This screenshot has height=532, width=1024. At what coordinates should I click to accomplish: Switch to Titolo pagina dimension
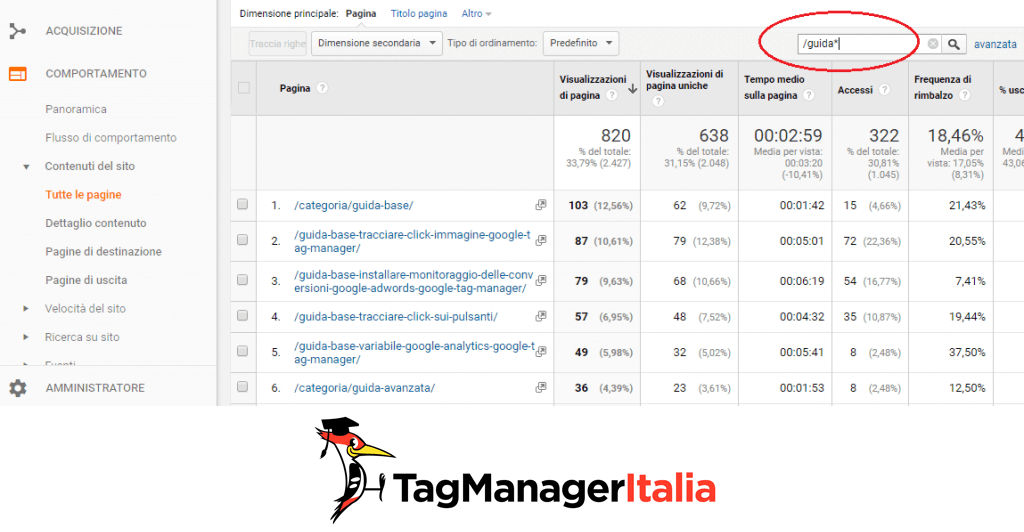pyautogui.click(x=419, y=13)
